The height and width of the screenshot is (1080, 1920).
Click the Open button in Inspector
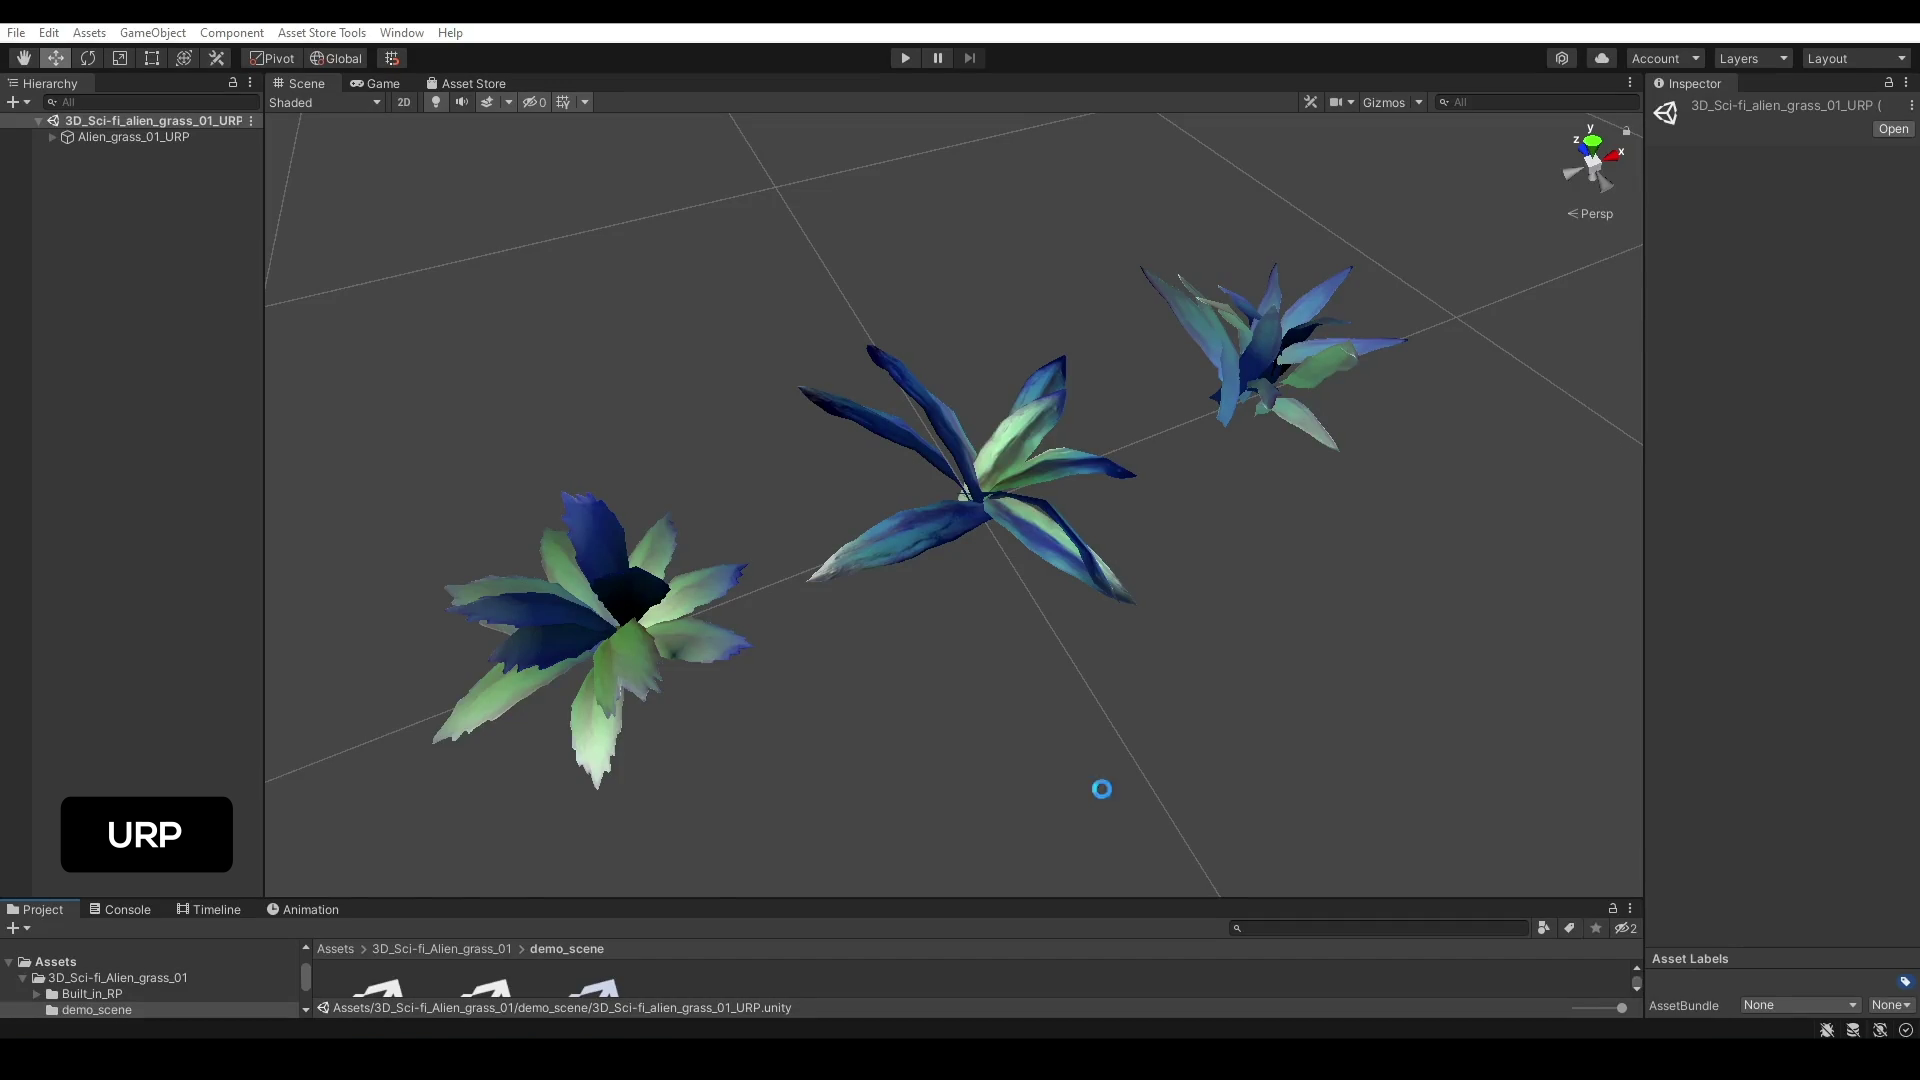[1893, 129]
